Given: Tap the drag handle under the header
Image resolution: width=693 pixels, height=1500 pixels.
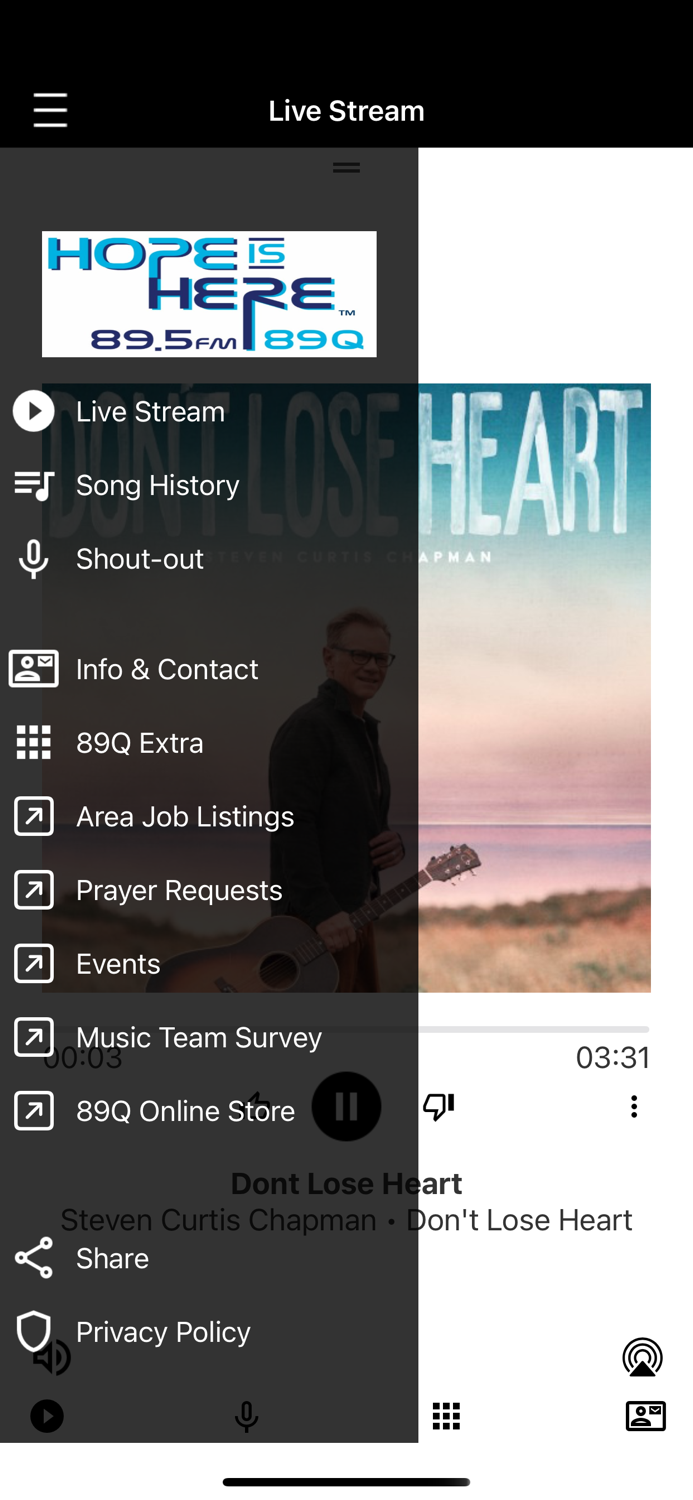Looking at the screenshot, I should pos(346,167).
